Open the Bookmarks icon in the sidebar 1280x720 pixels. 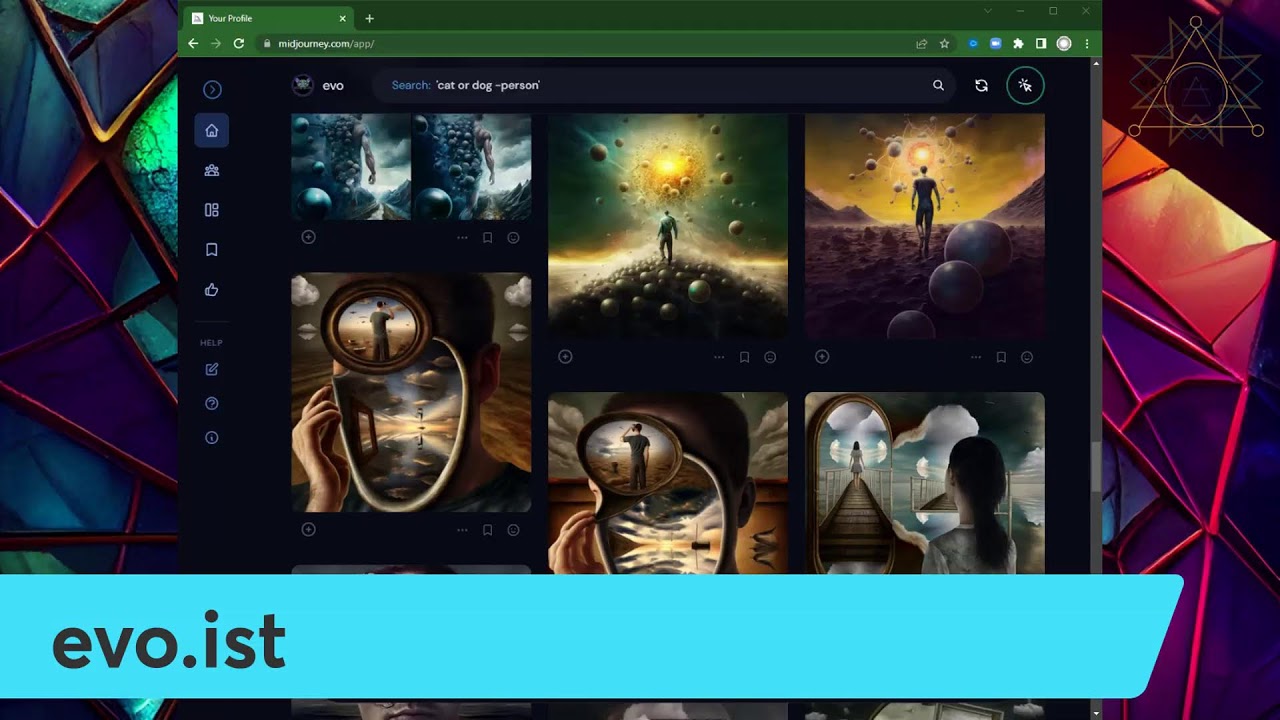click(212, 250)
